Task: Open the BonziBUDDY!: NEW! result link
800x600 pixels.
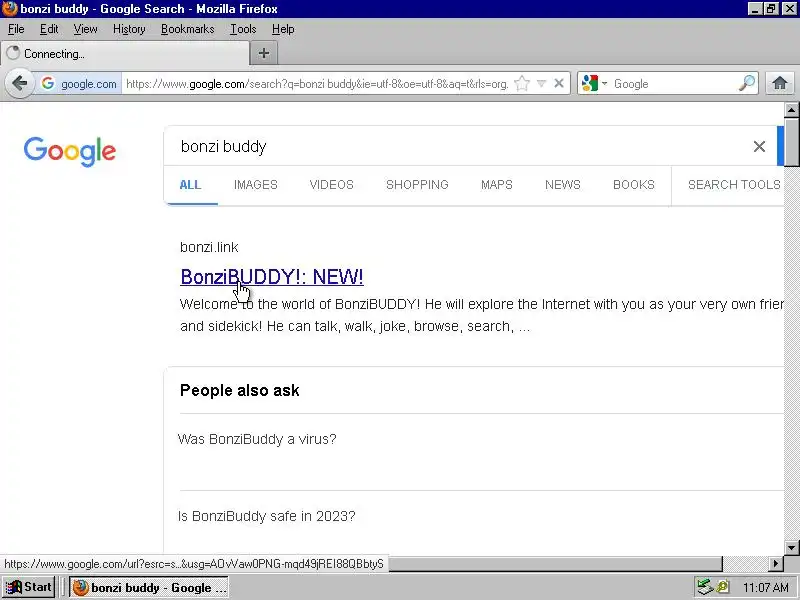Action: coord(272,277)
